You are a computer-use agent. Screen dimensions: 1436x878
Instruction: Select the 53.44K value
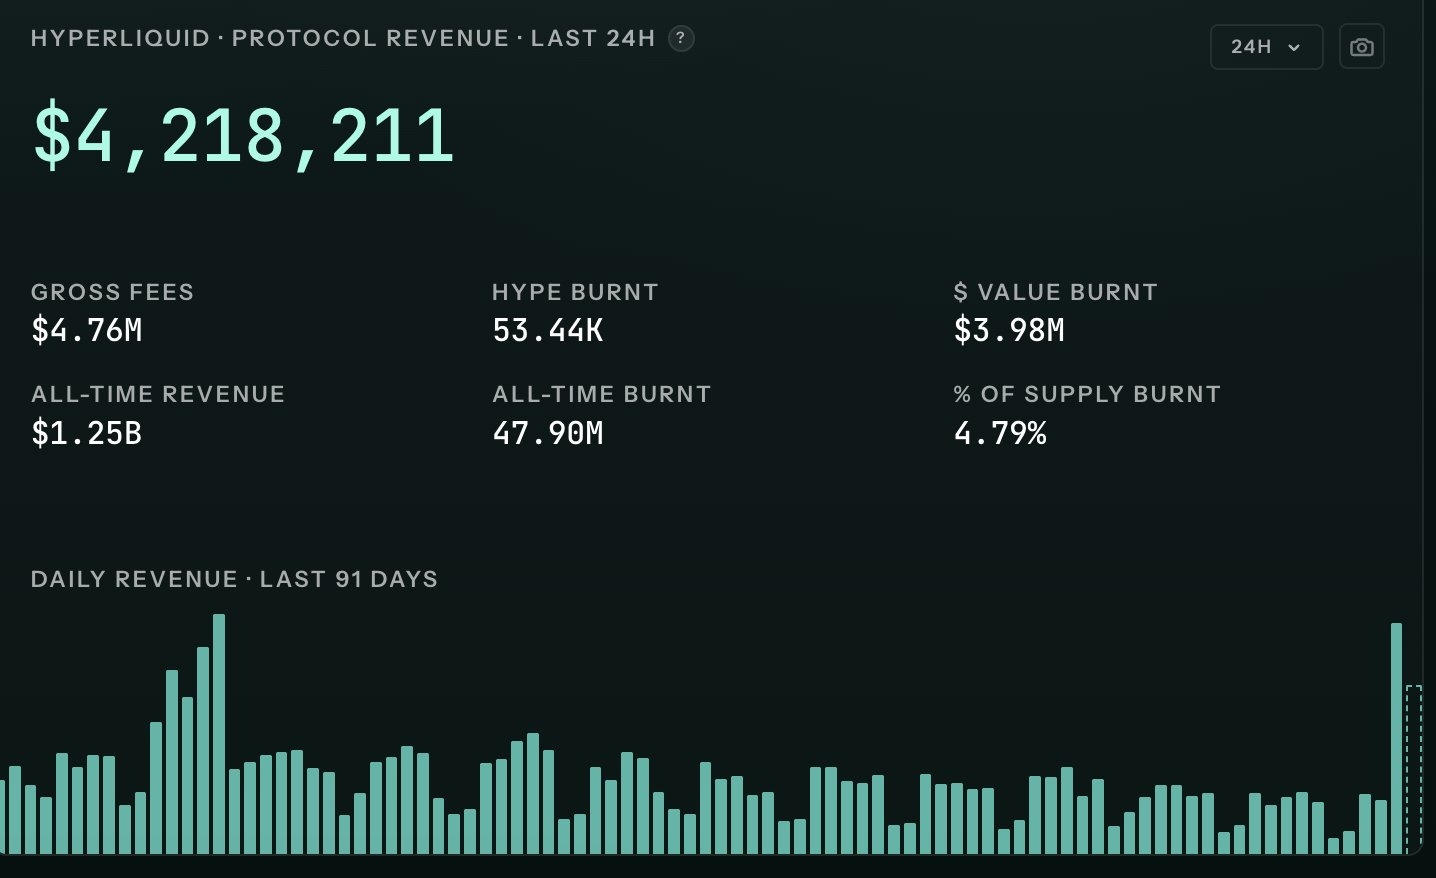(548, 330)
